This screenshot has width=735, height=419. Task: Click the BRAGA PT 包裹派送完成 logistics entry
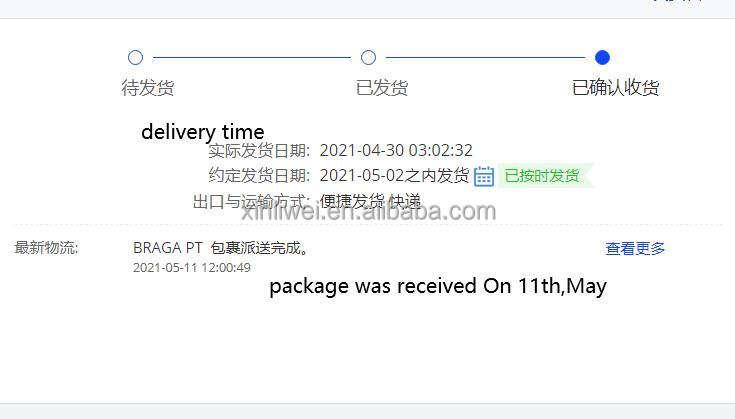tap(221, 248)
